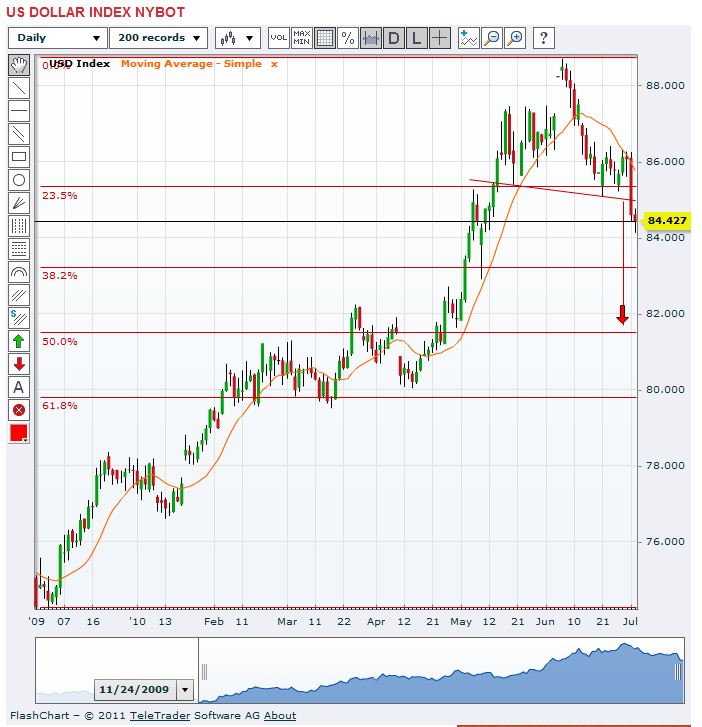
Task: Click the 84.427 current price label
Action: click(667, 220)
